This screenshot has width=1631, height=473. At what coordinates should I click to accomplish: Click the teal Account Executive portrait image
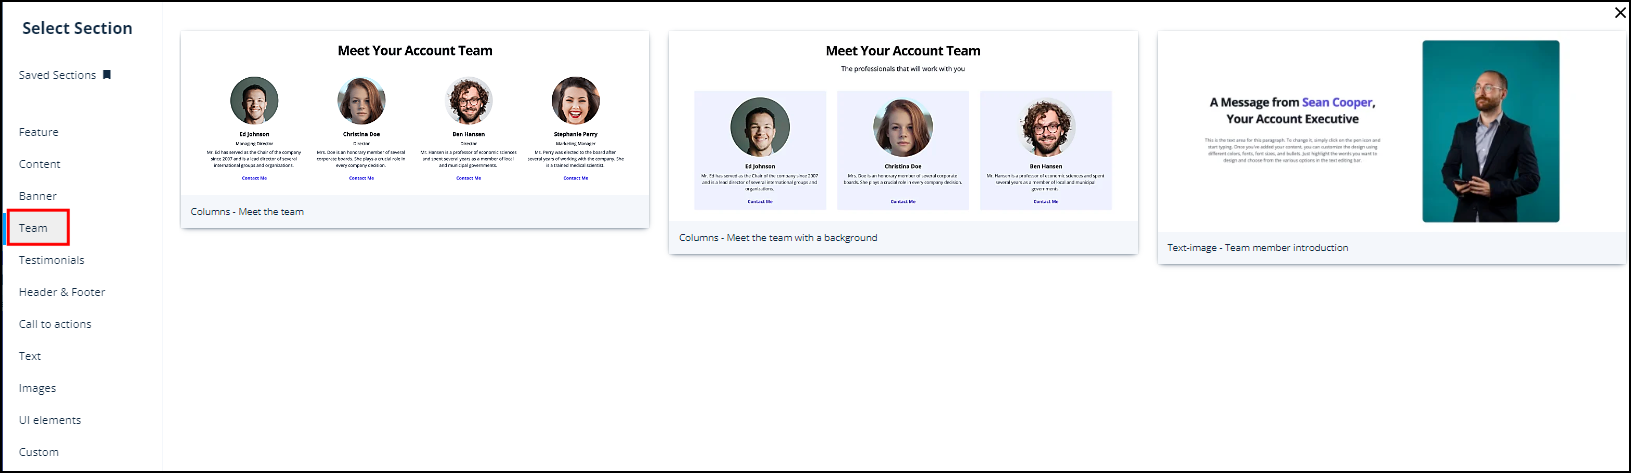pos(1490,131)
